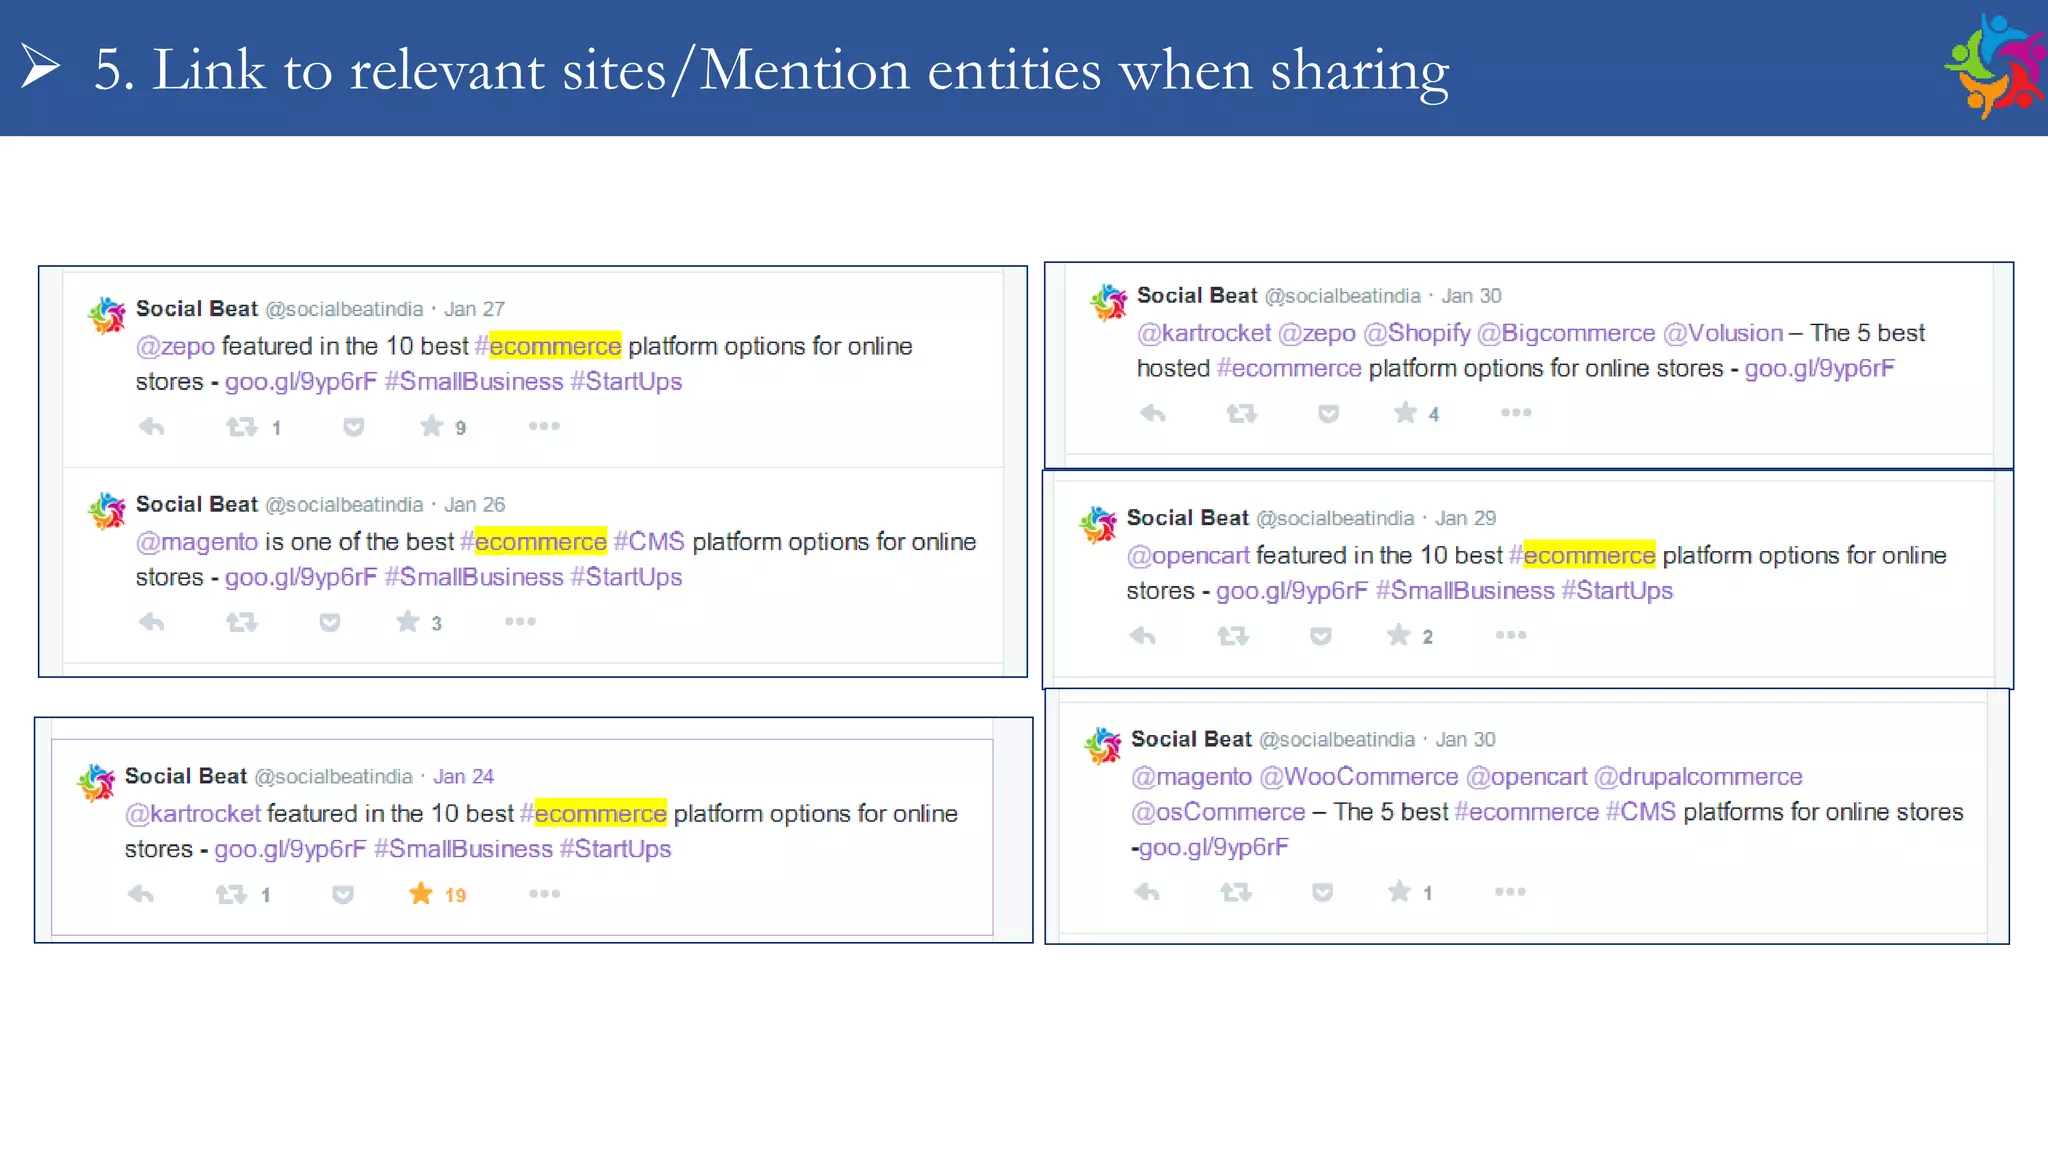The height and width of the screenshot is (1152, 2048).
Task: Click Social Beat avatar on Jan 29 tweet
Action: [x=1098, y=524]
